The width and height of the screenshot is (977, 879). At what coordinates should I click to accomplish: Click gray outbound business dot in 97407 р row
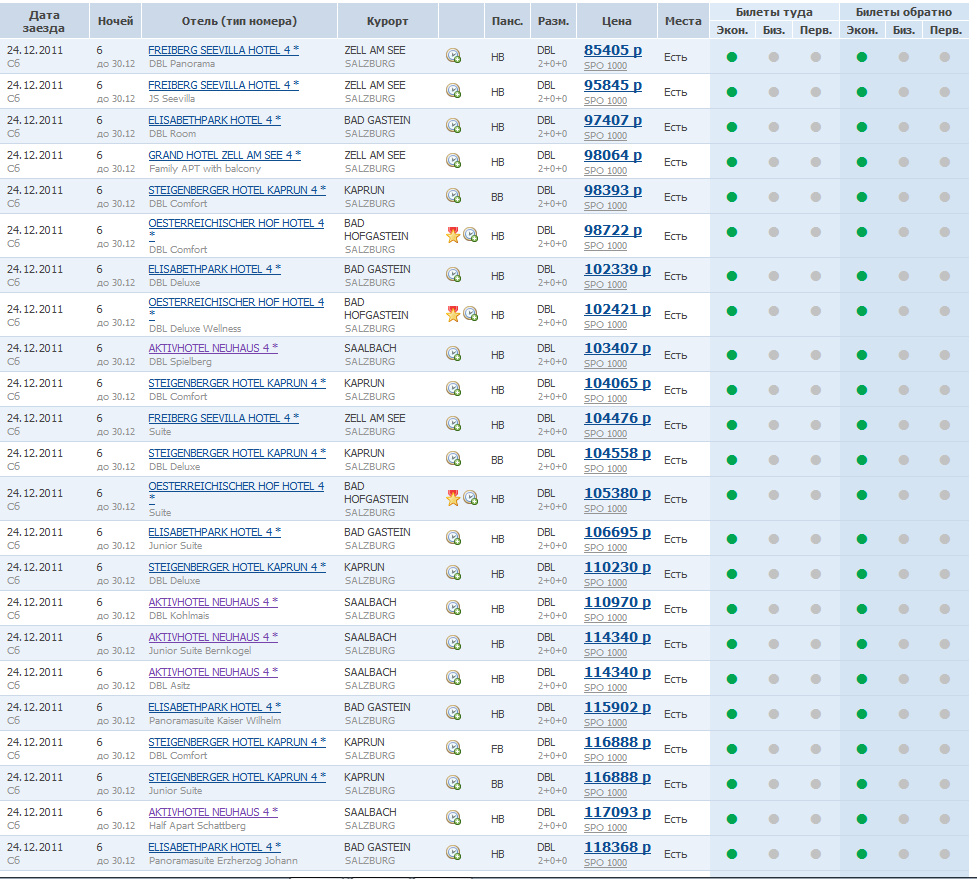774,127
